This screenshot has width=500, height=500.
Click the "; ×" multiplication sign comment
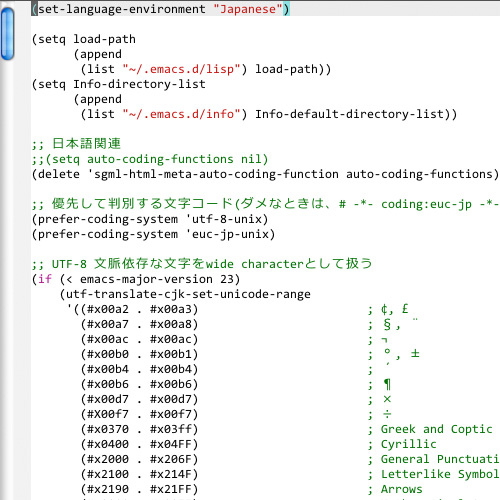379,399
